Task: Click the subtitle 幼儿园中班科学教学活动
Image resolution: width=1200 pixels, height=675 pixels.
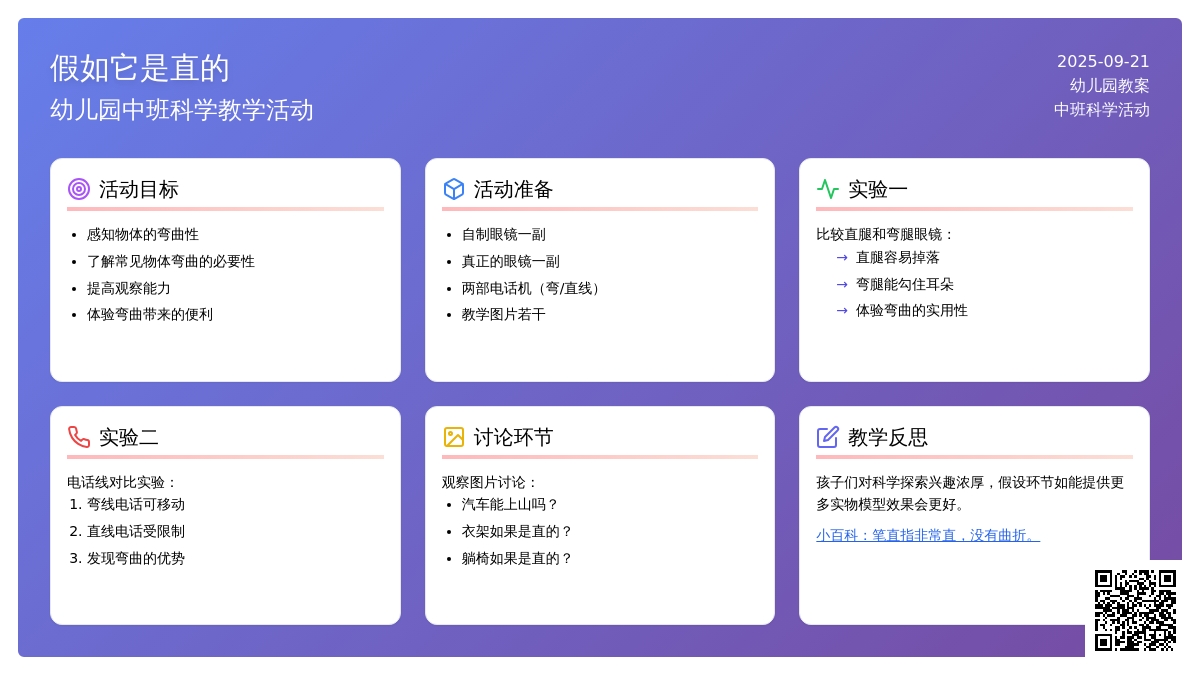Action: click(182, 110)
